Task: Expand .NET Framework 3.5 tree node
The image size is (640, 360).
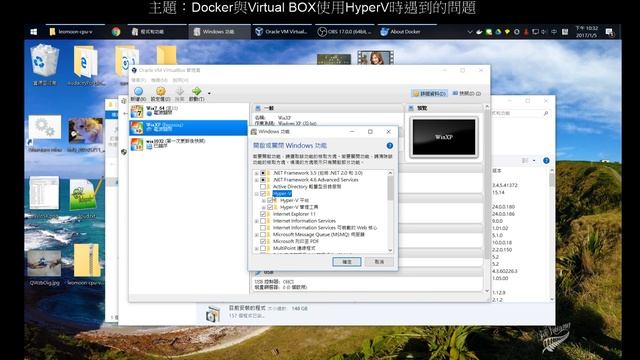Action: coord(257,173)
